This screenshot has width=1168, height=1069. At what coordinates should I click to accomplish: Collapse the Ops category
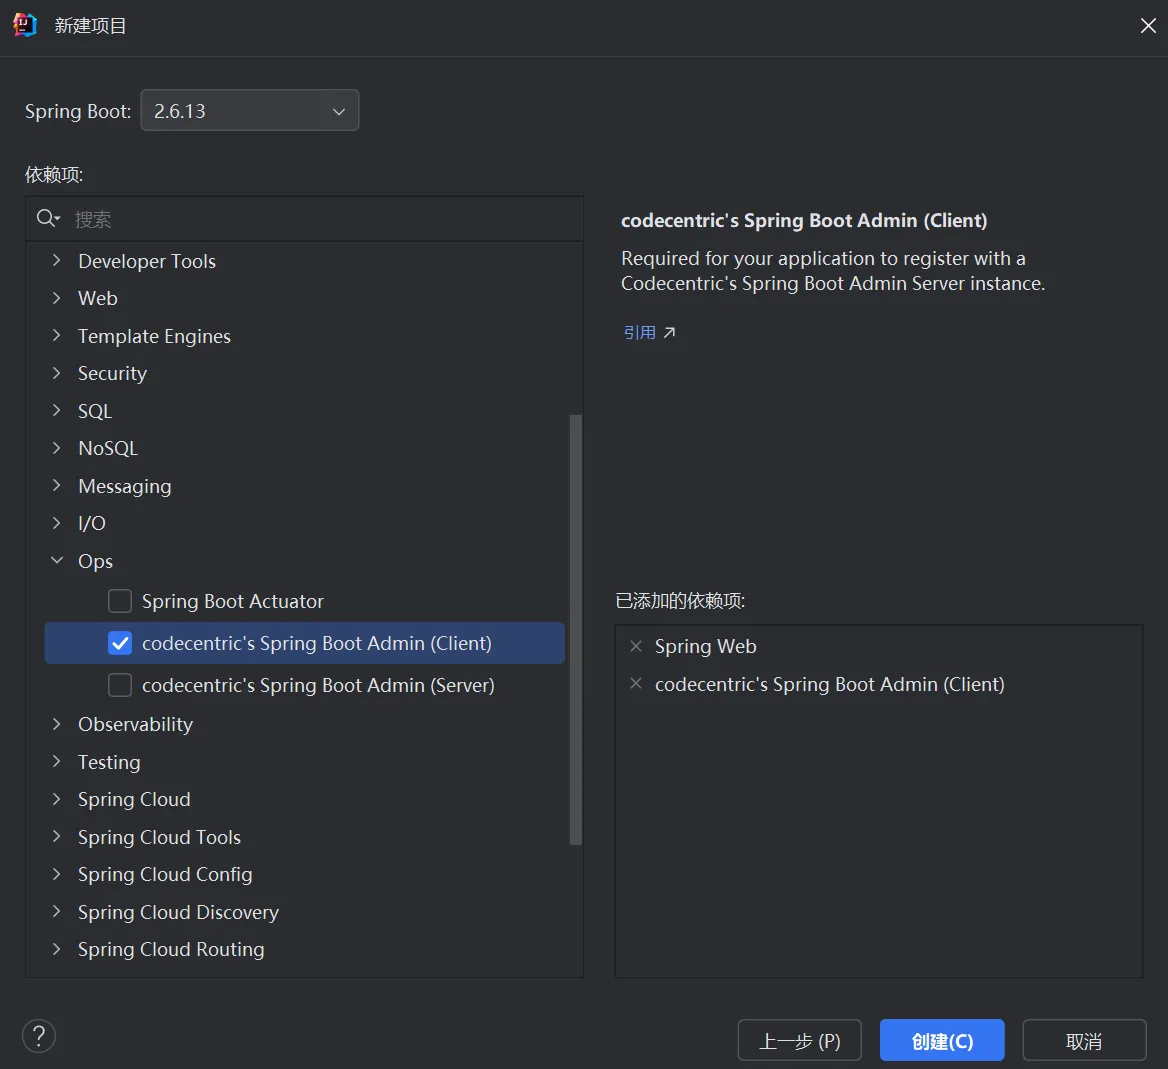tap(57, 561)
